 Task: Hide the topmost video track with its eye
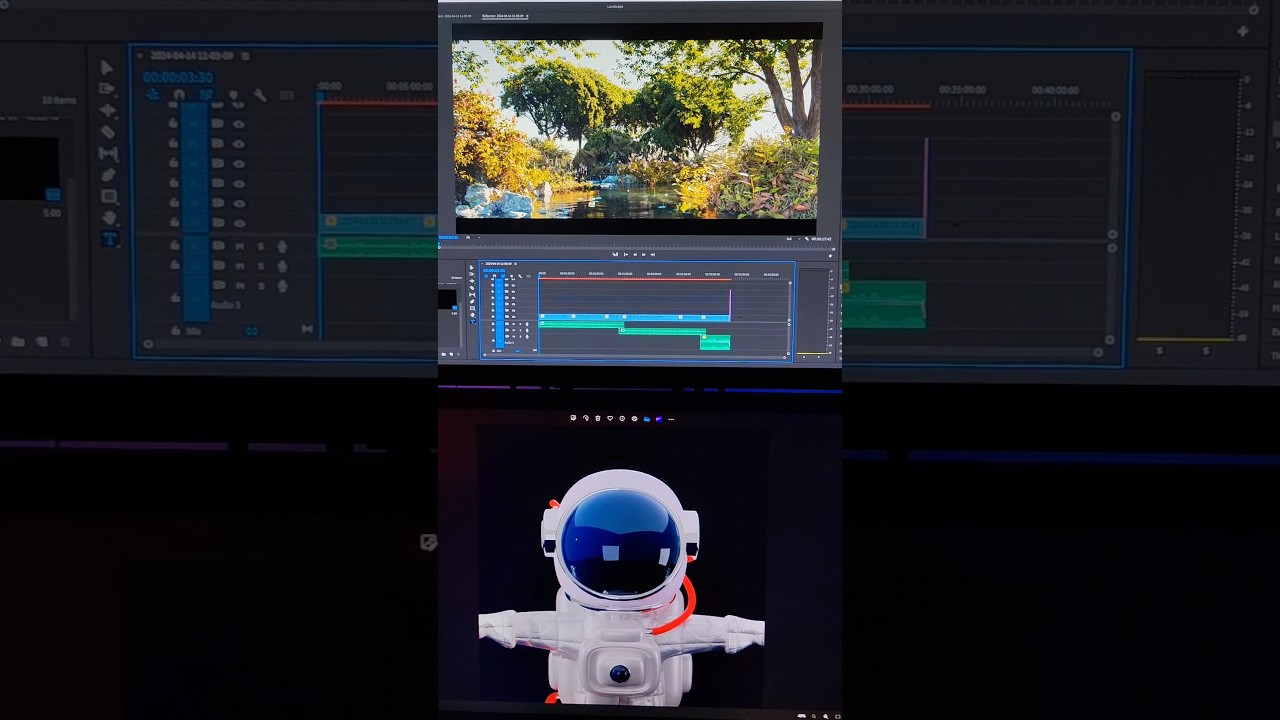513,279
